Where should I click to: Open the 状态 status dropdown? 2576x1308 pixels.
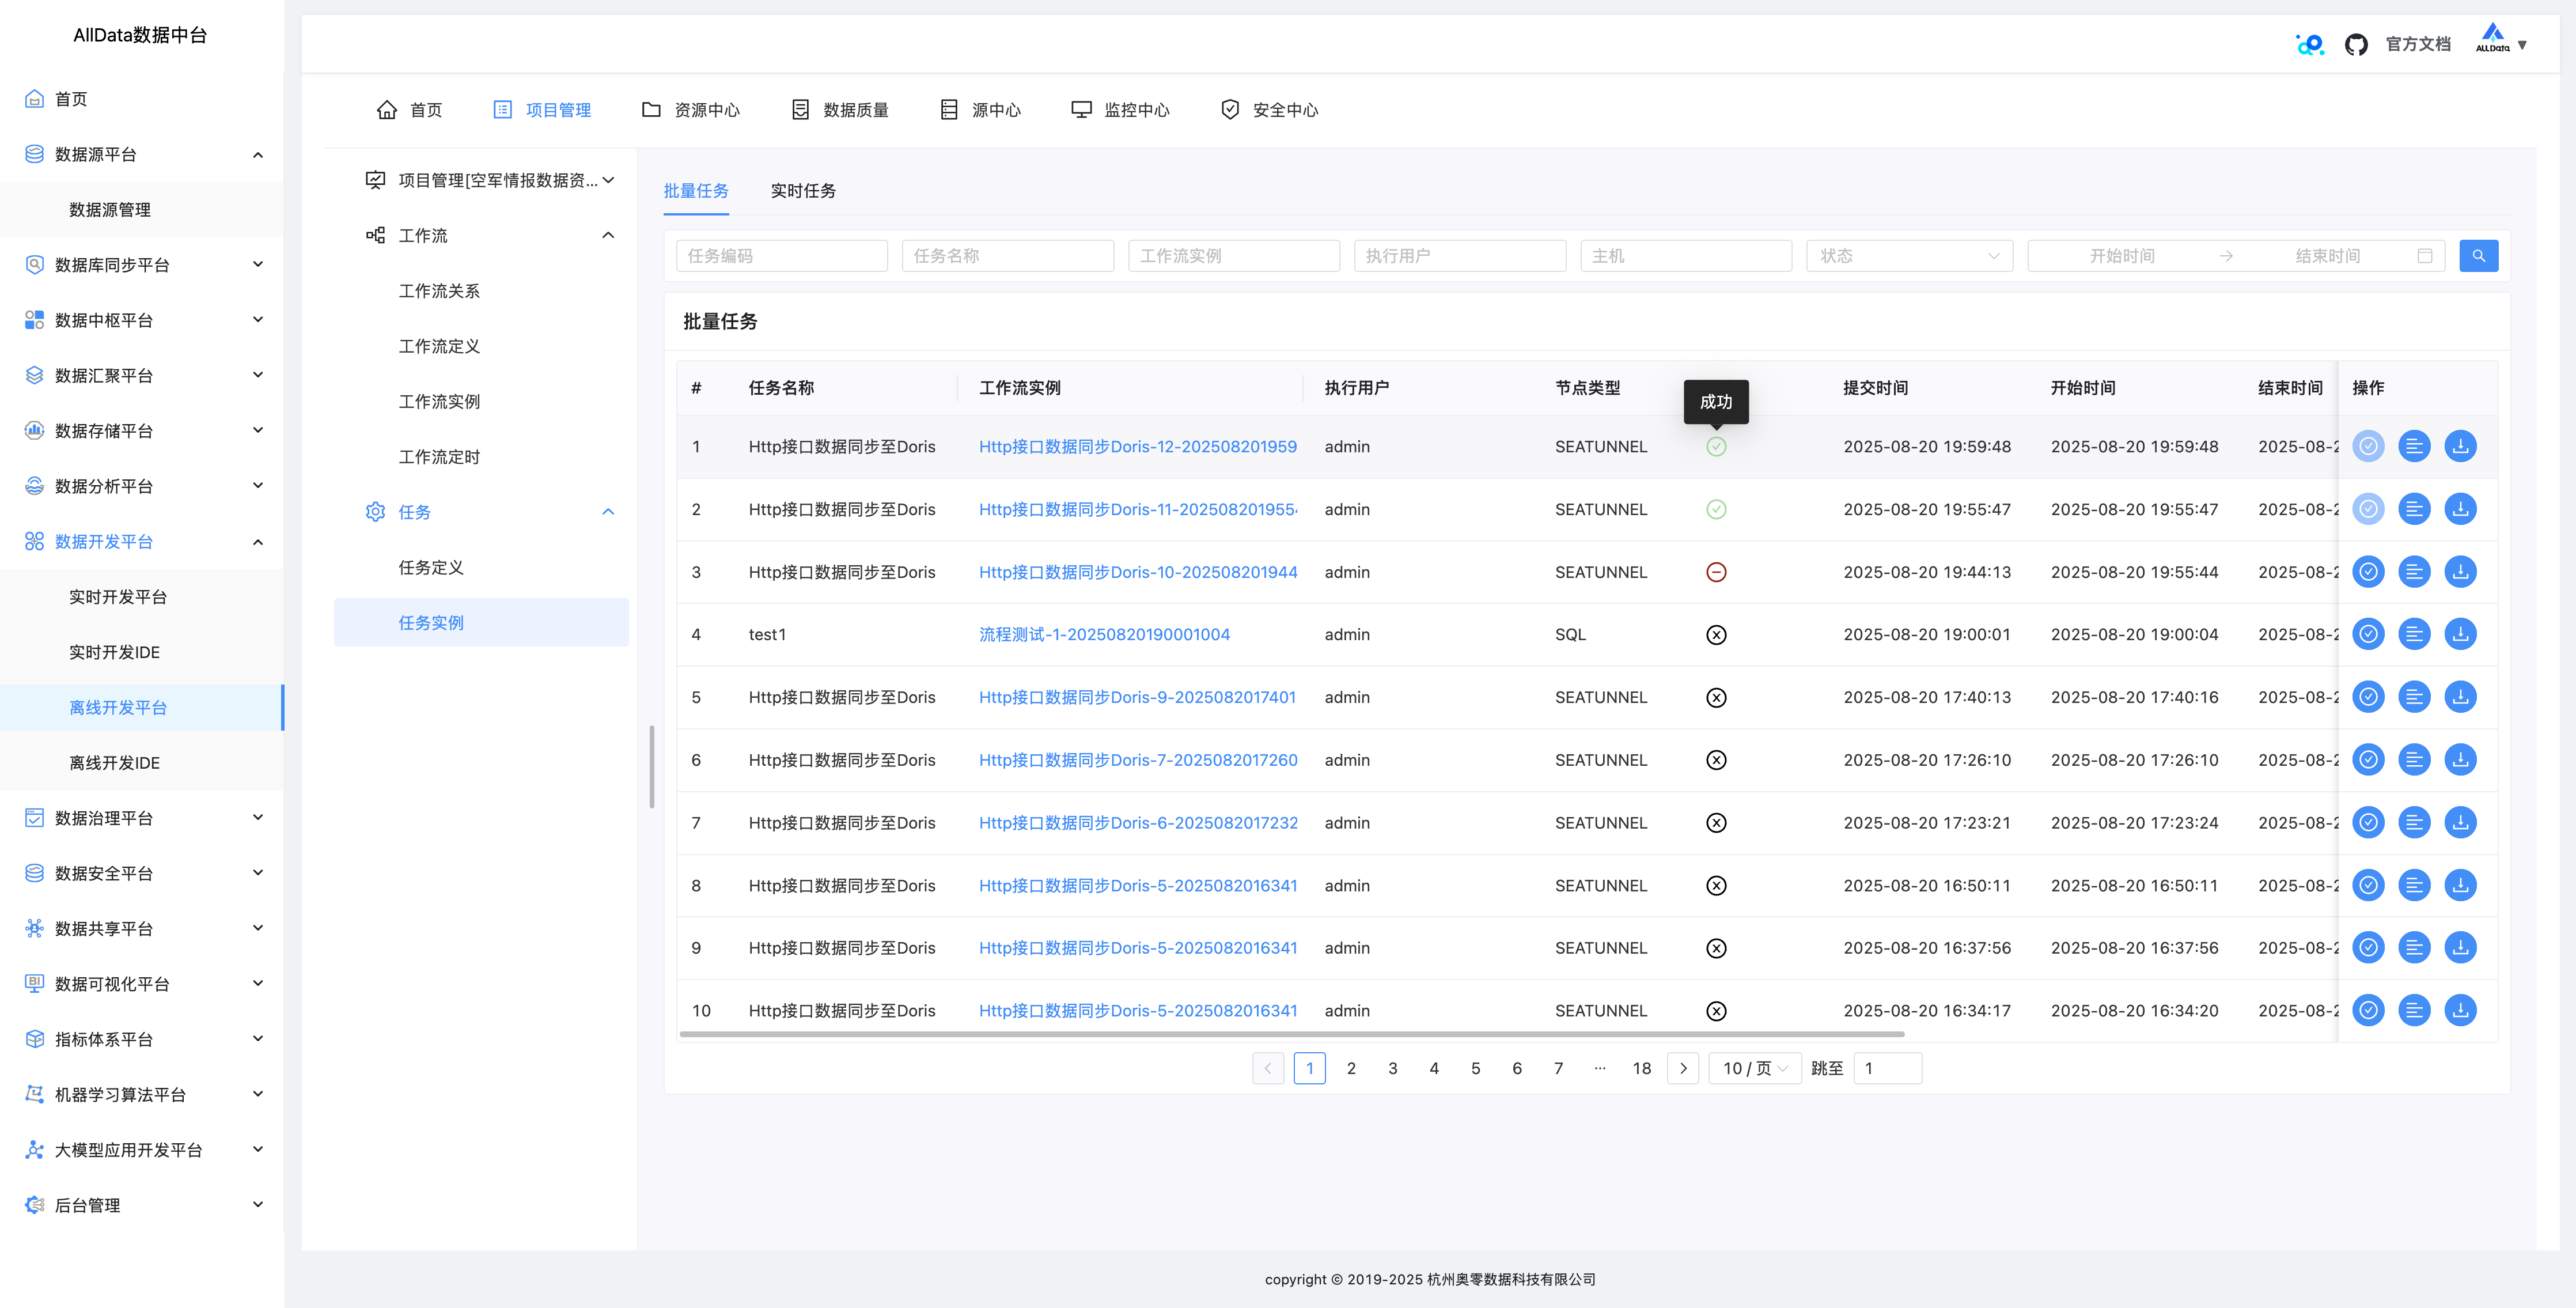click(x=1908, y=256)
